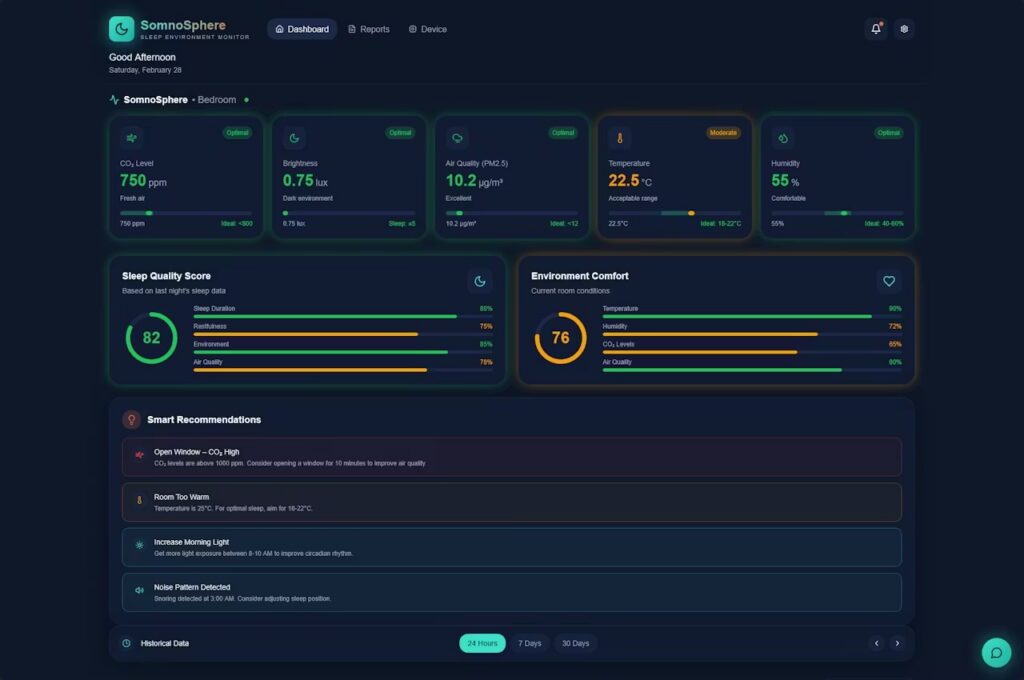Click the Humidity droplet icon

tap(783, 138)
